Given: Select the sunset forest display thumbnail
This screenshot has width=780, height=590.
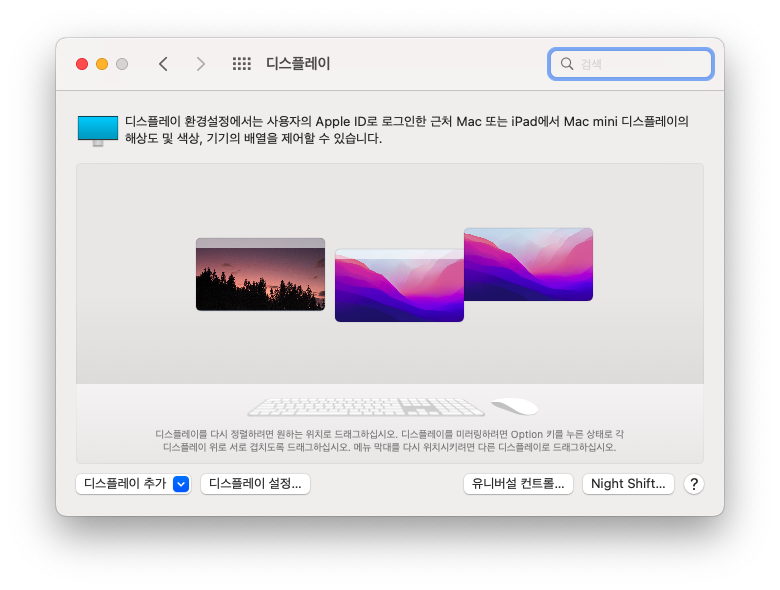Looking at the screenshot, I should 260,274.
